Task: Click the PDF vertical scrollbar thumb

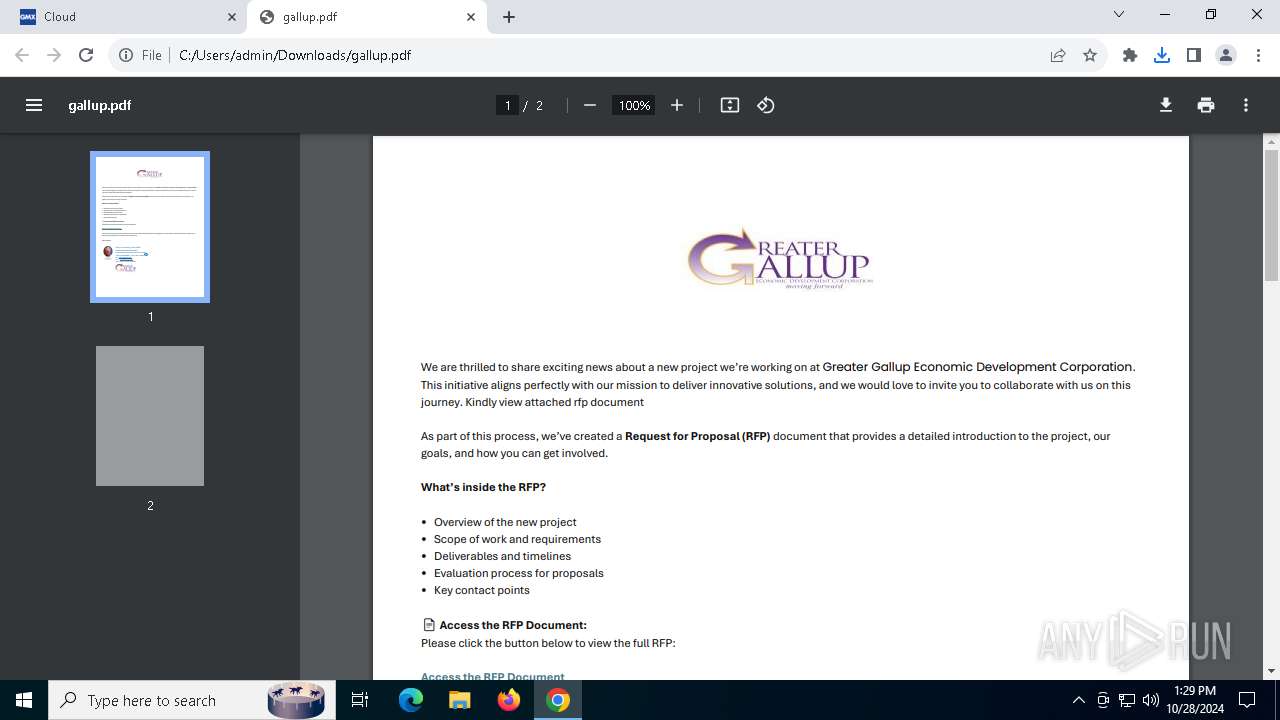Action: point(1271,215)
